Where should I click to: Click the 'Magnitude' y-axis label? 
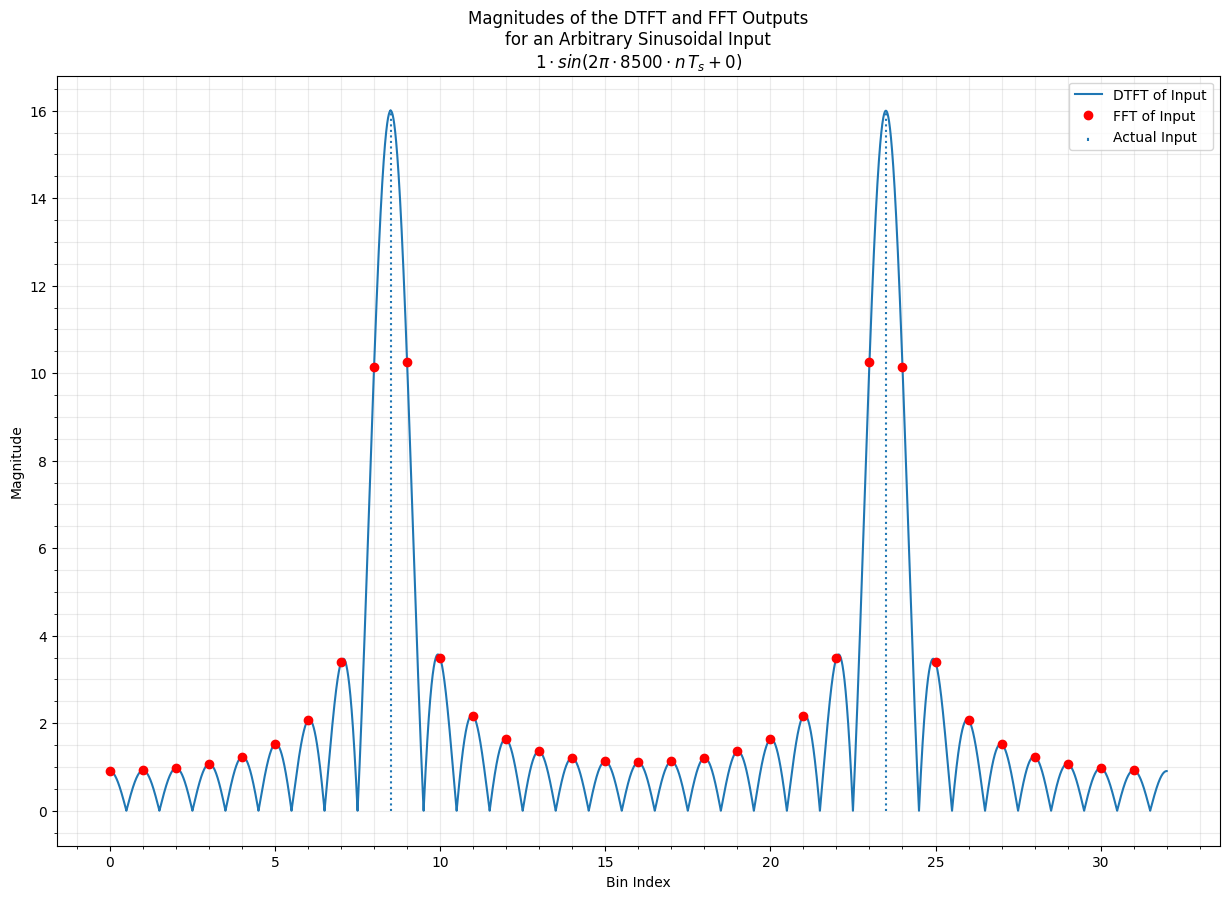[x=17, y=462]
